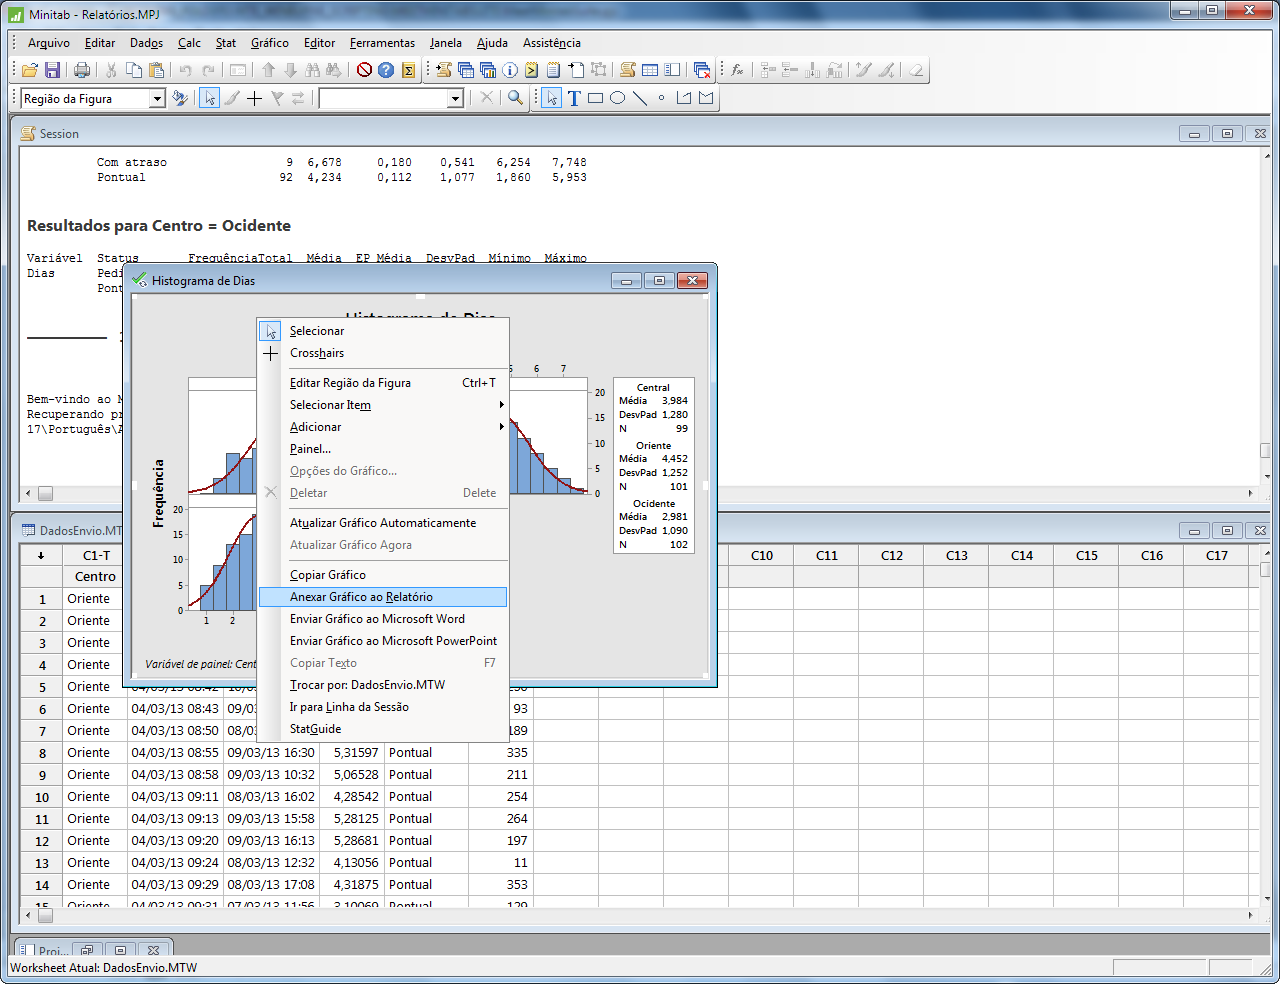Viewport: 1280px width, 984px height.
Task: Expand 'Adicionar' submenu
Action: (x=383, y=427)
